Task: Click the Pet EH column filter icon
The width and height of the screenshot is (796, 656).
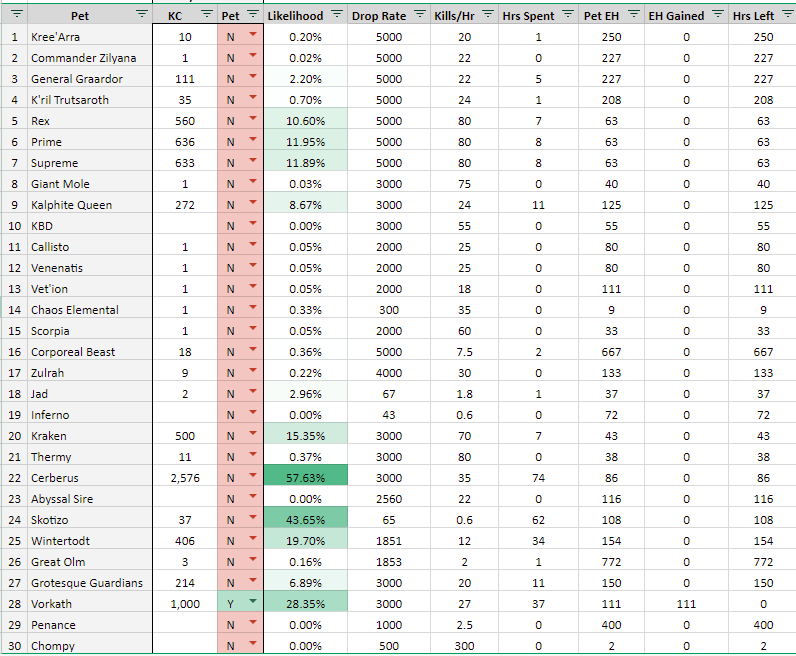Action: pyautogui.click(x=633, y=15)
